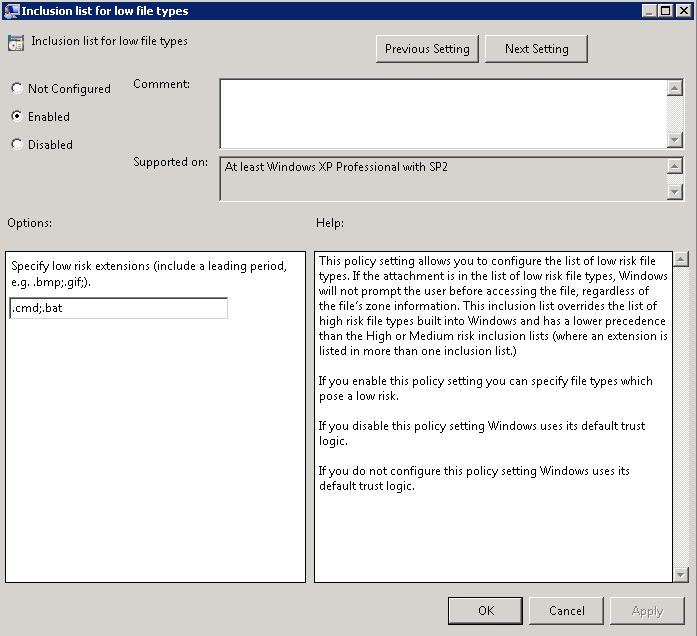The width and height of the screenshot is (697, 636).
Task: Click inside the Comment text box
Action: click(x=443, y=114)
